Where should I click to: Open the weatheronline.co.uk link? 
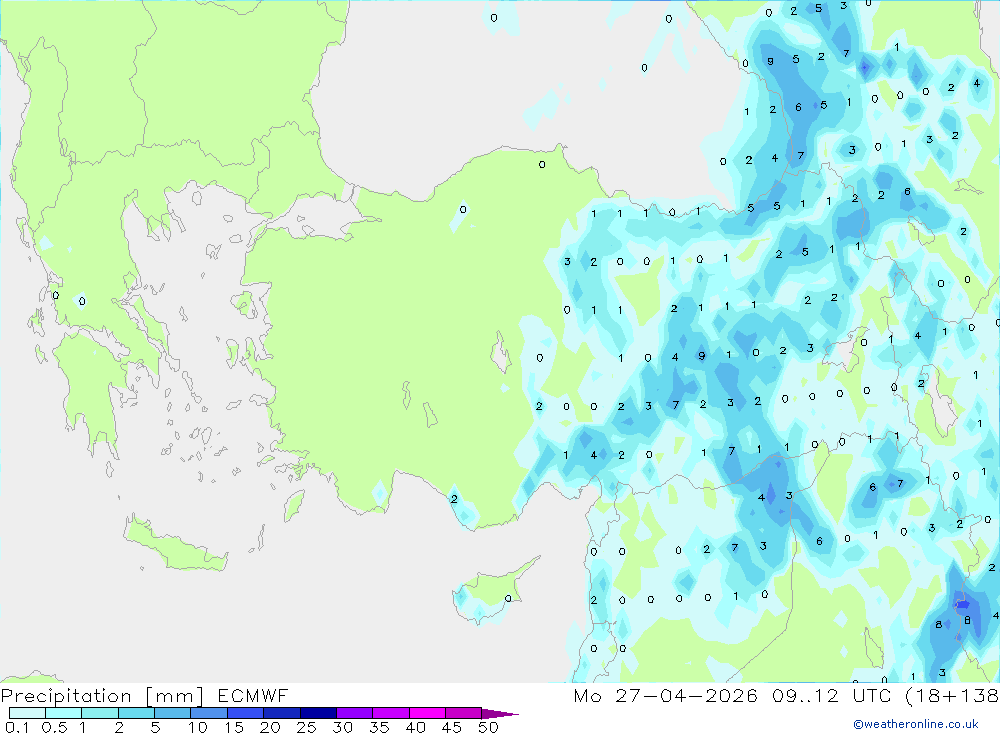pos(916,724)
